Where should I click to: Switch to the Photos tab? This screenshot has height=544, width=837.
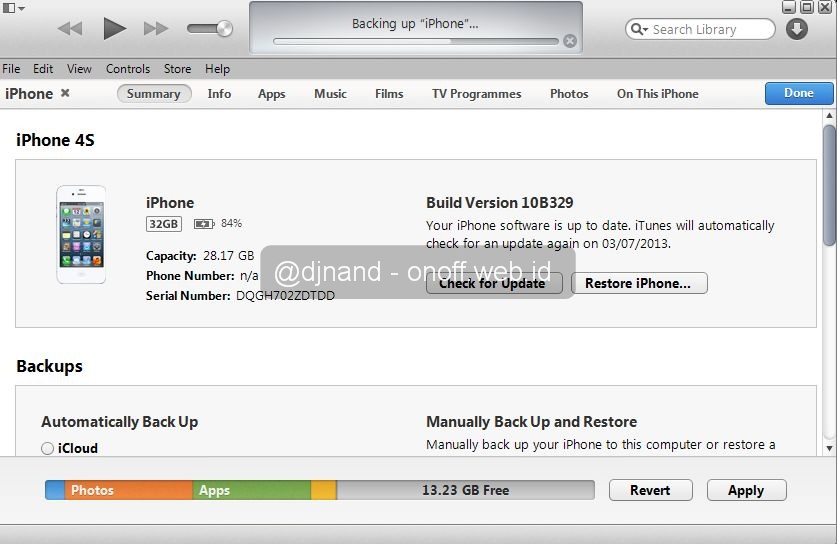[569, 93]
